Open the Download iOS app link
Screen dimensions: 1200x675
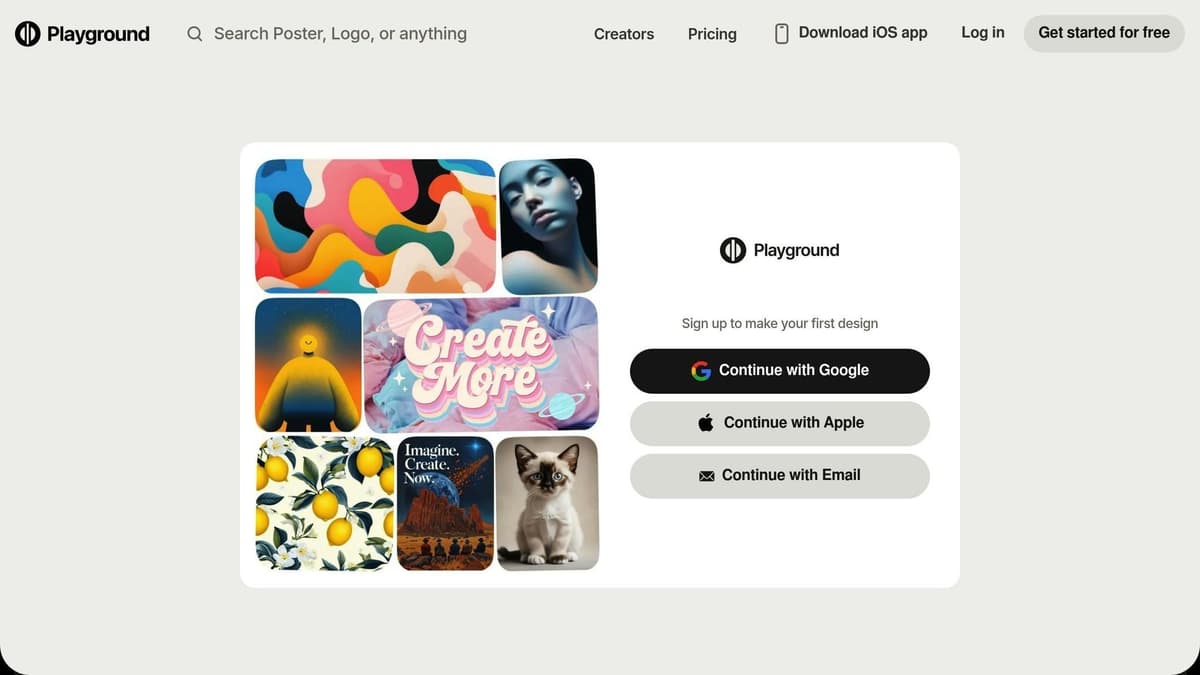(x=863, y=33)
